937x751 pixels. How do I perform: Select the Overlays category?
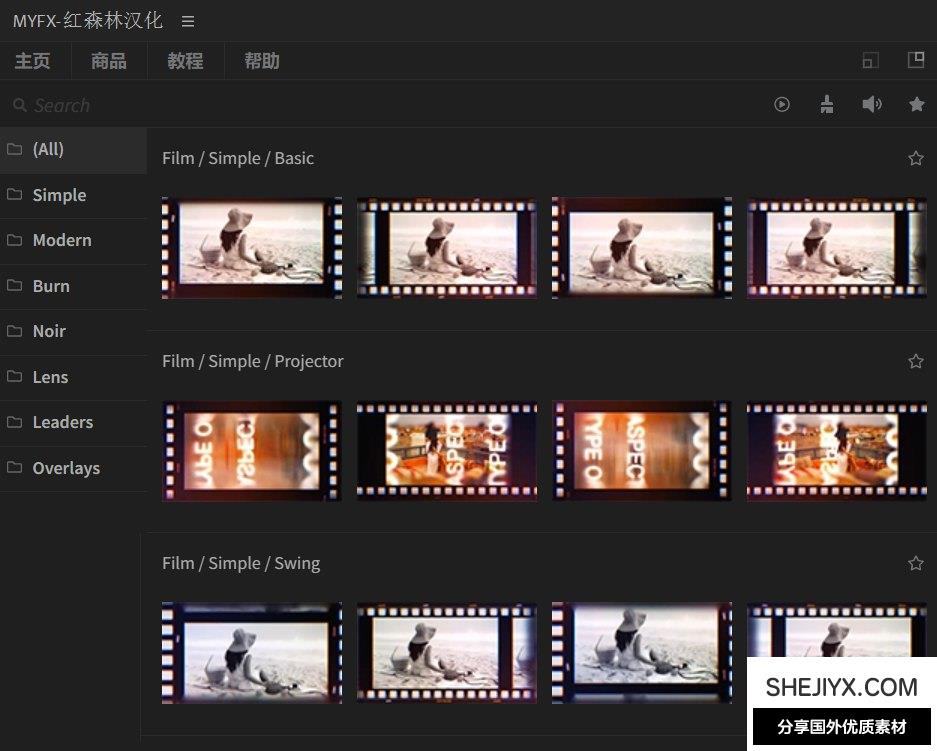coord(66,468)
